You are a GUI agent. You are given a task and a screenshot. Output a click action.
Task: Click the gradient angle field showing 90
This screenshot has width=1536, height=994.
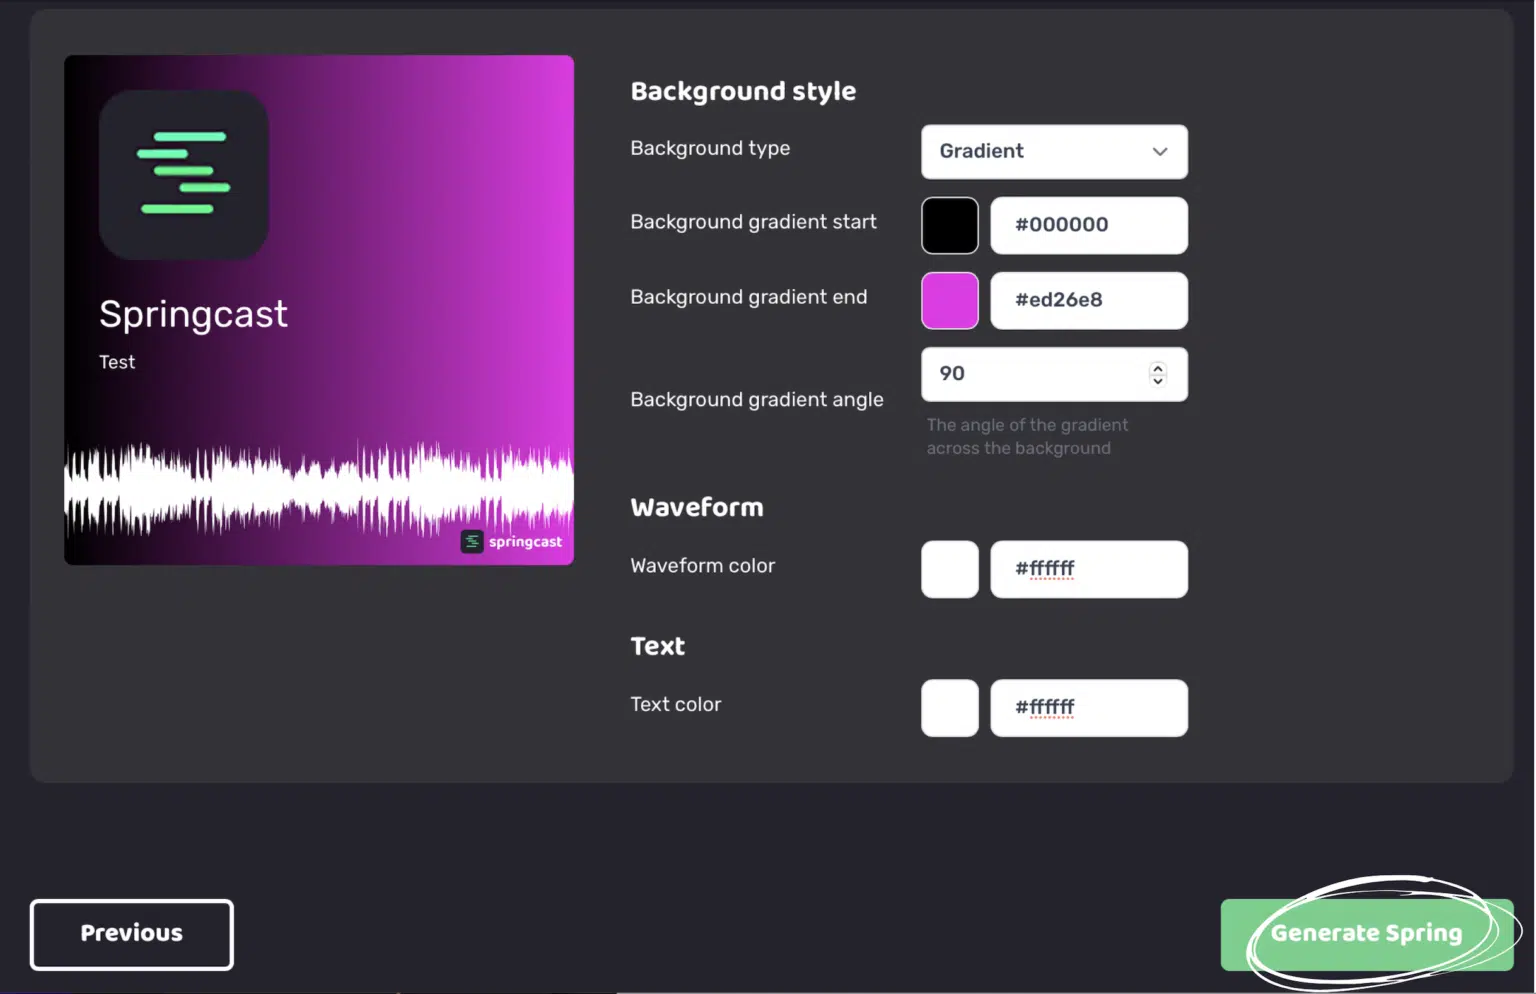[1054, 374]
